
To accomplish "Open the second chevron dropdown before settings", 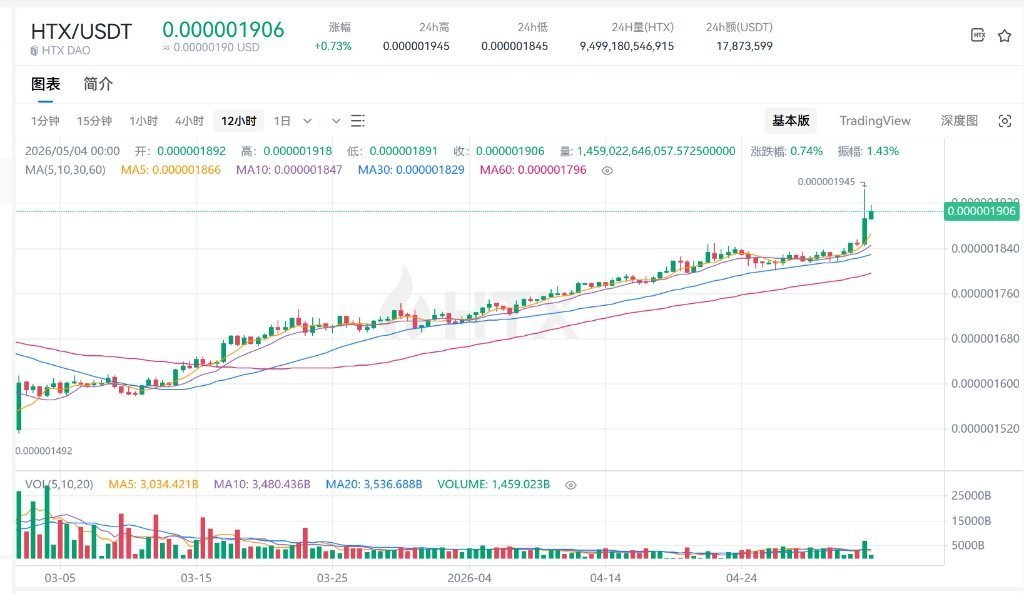I will 336,121.
